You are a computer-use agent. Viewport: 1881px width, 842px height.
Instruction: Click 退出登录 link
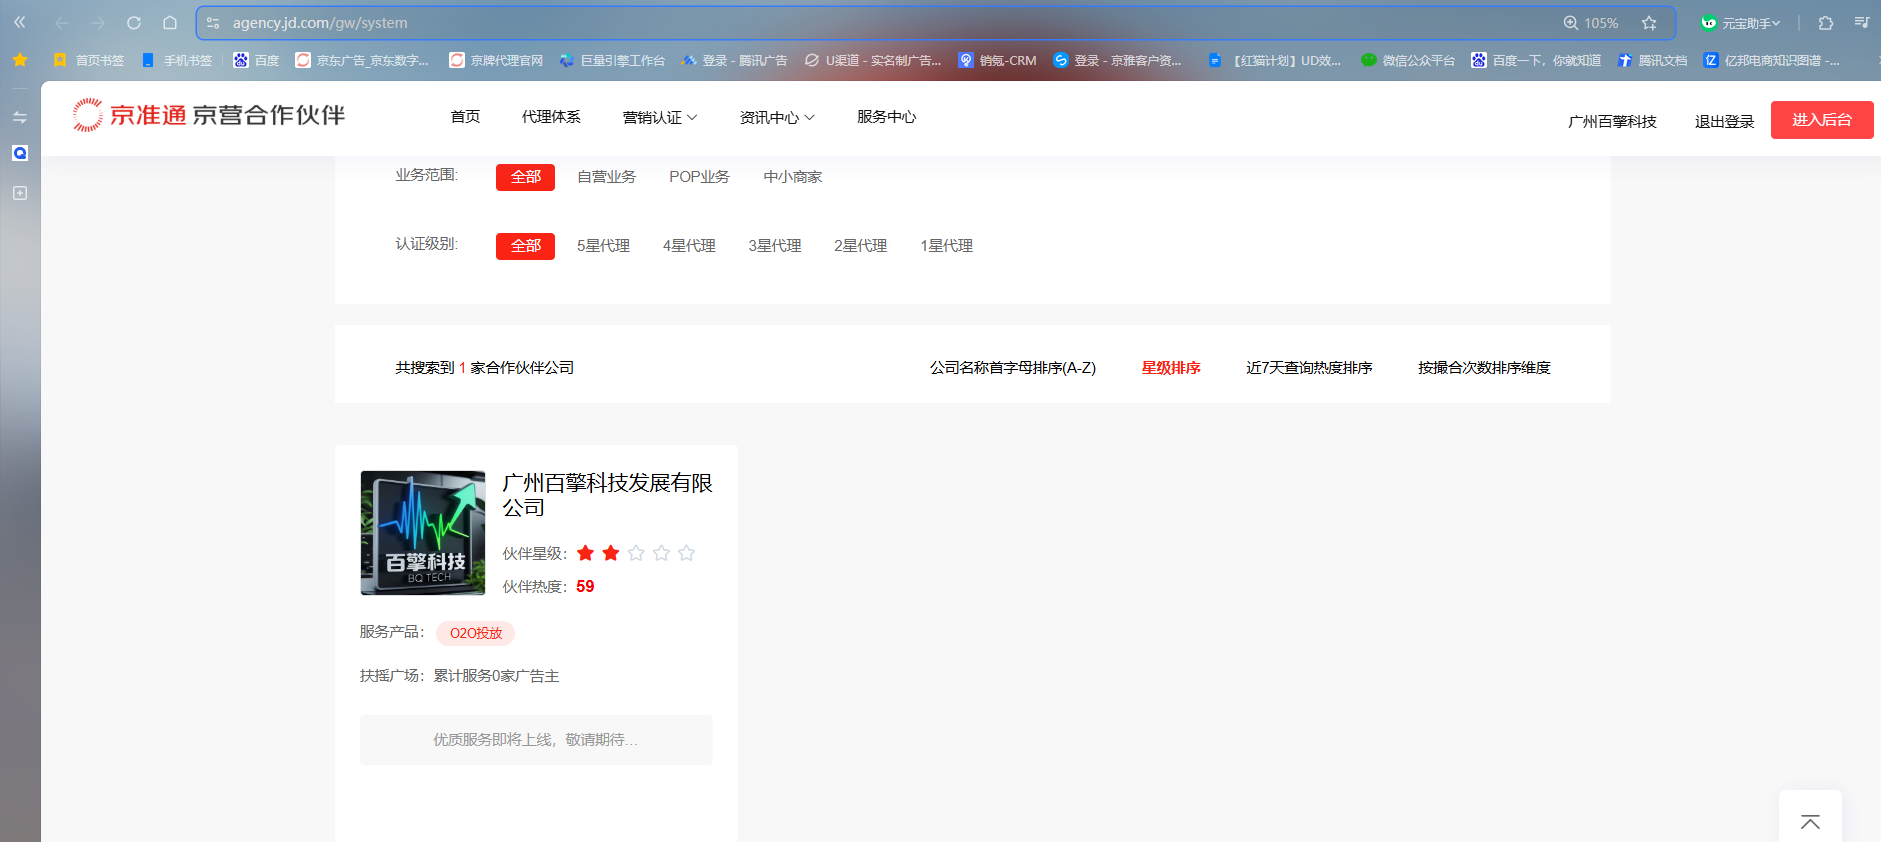(1724, 122)
